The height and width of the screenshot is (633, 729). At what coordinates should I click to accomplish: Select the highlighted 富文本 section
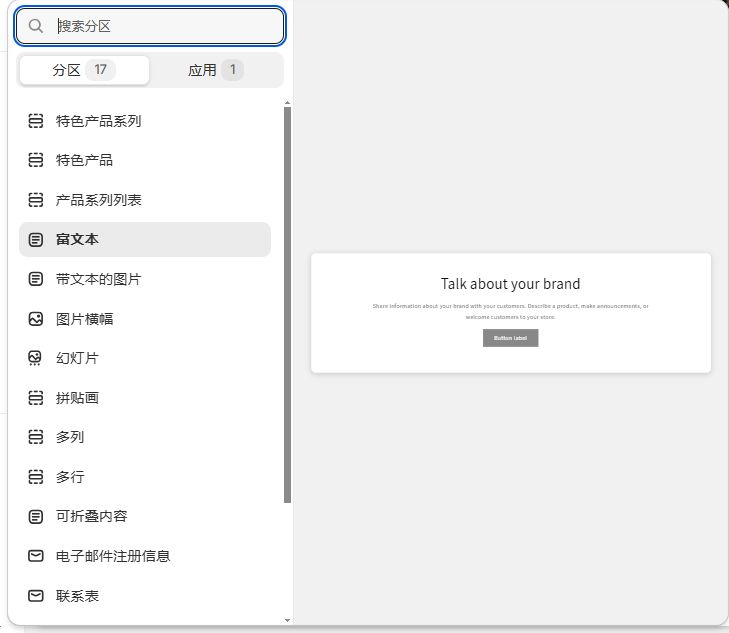(145, 239)
